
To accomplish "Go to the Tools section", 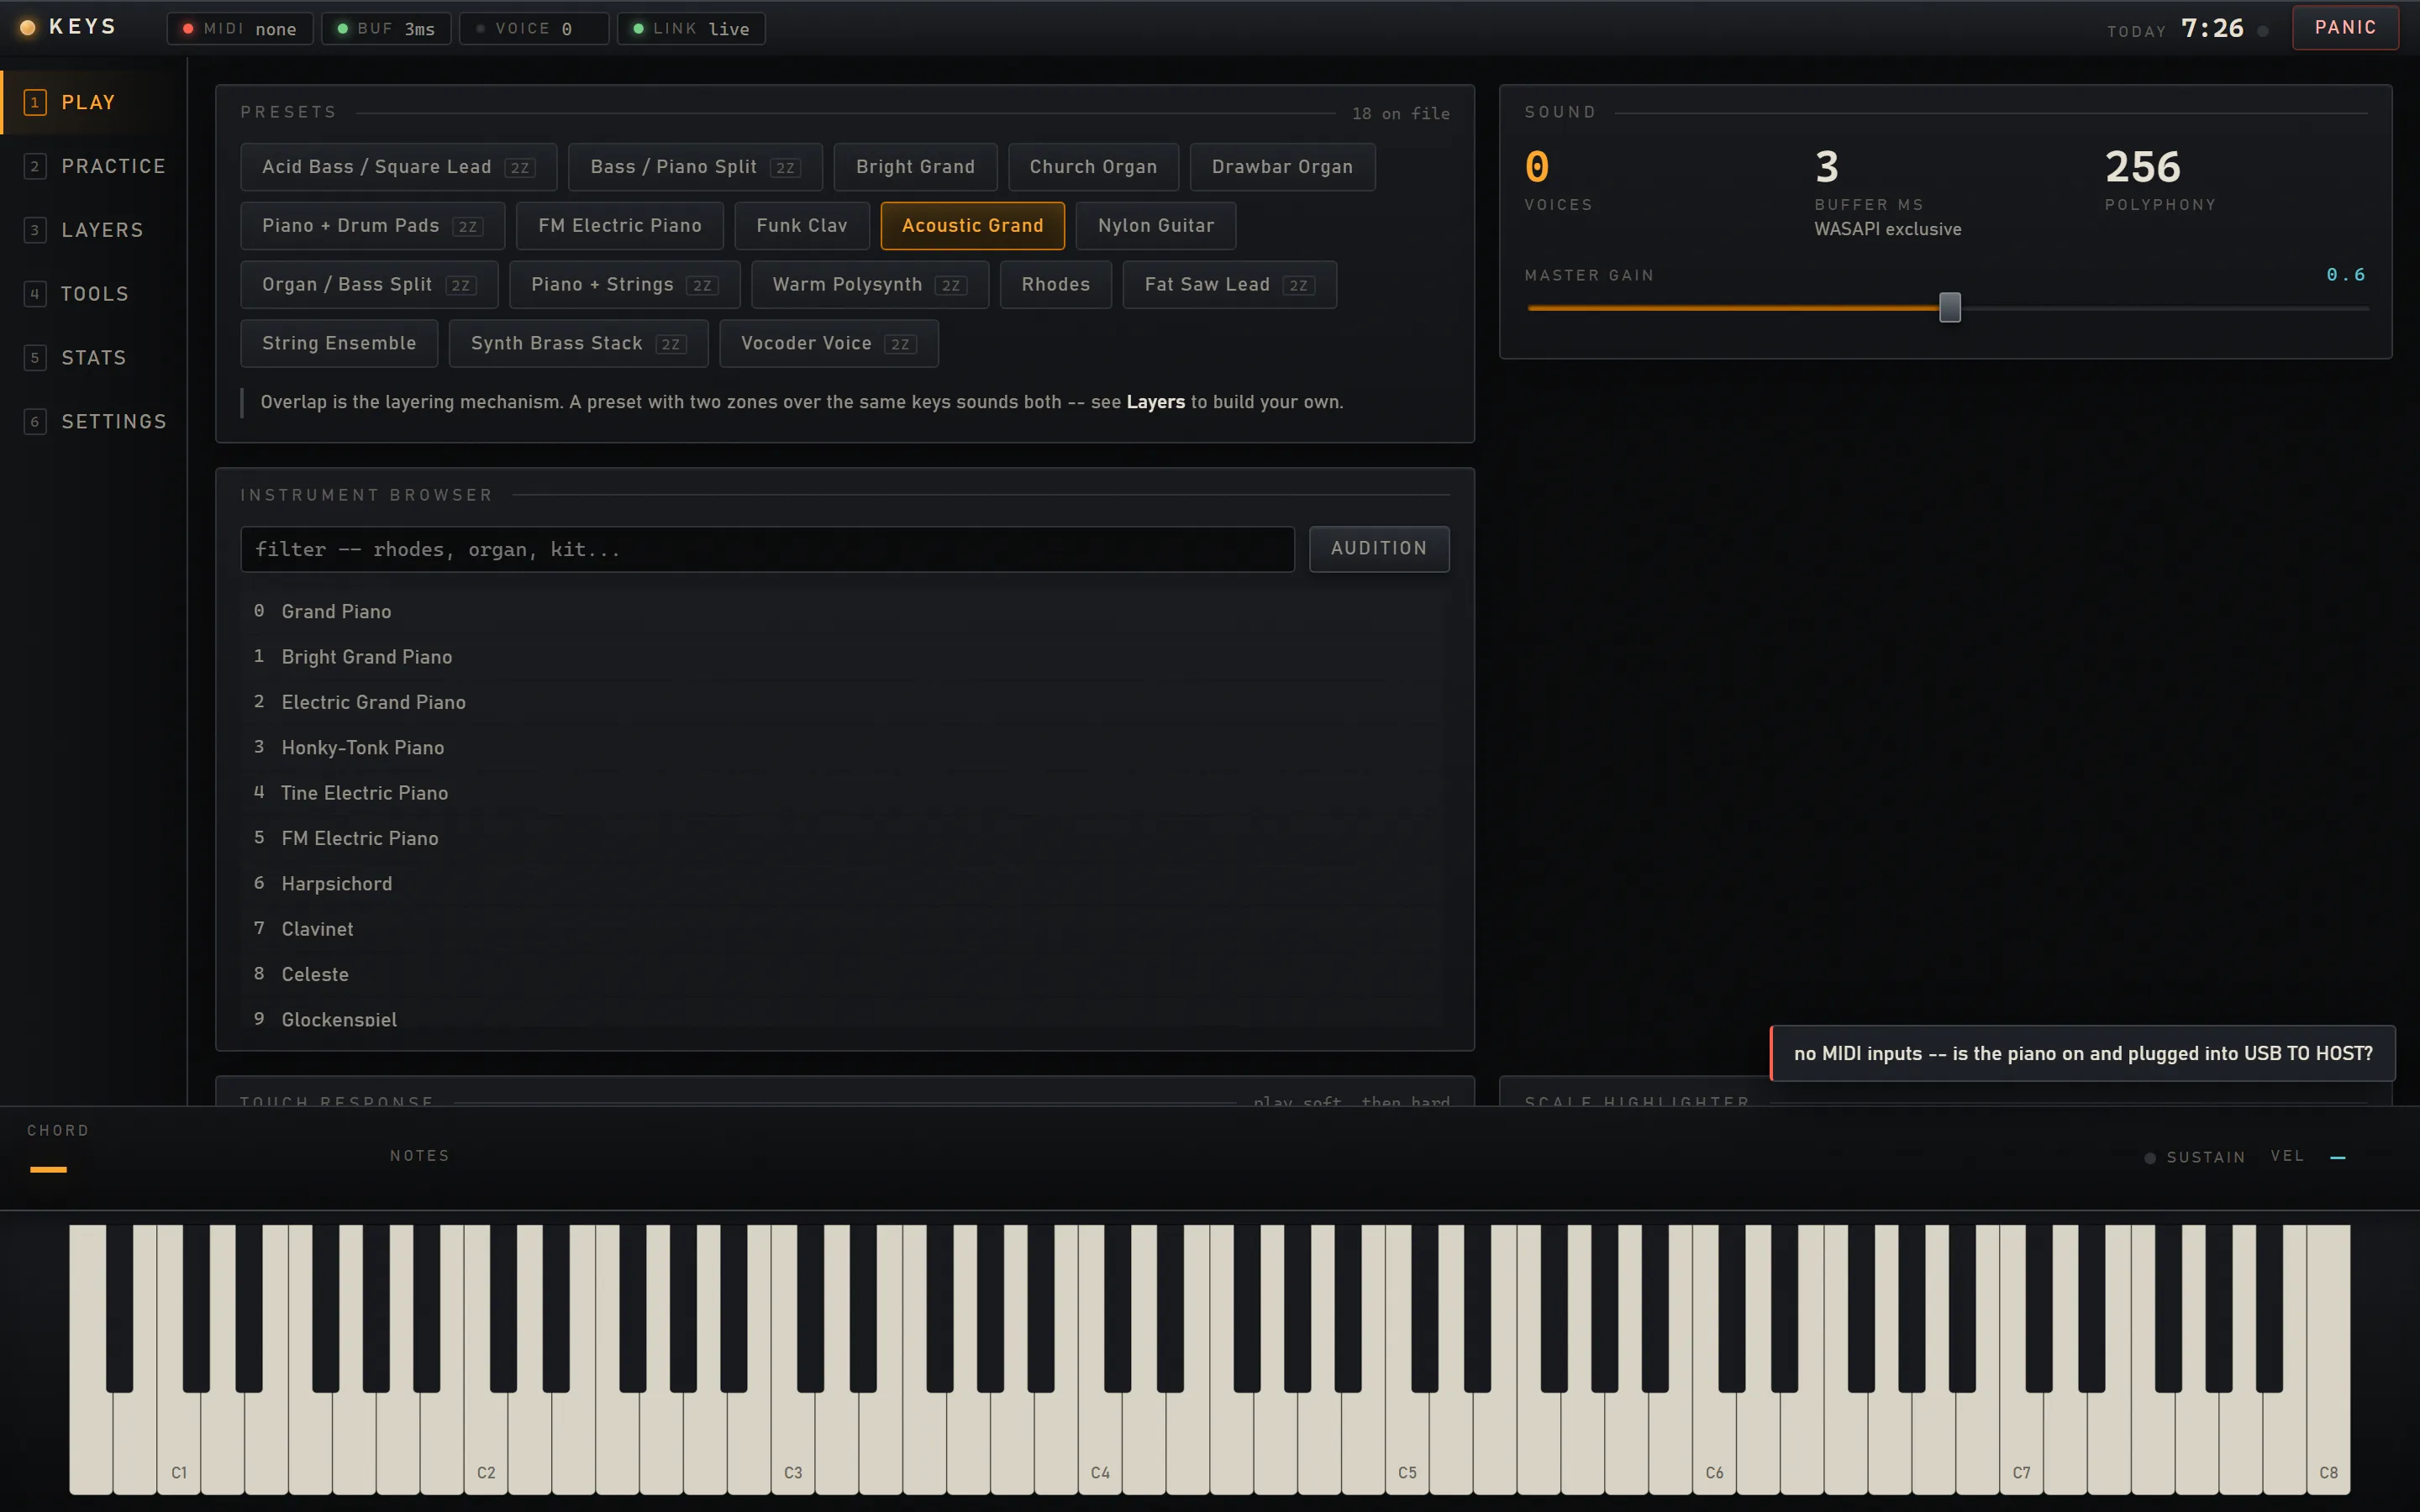I will (x=93, y=294).
